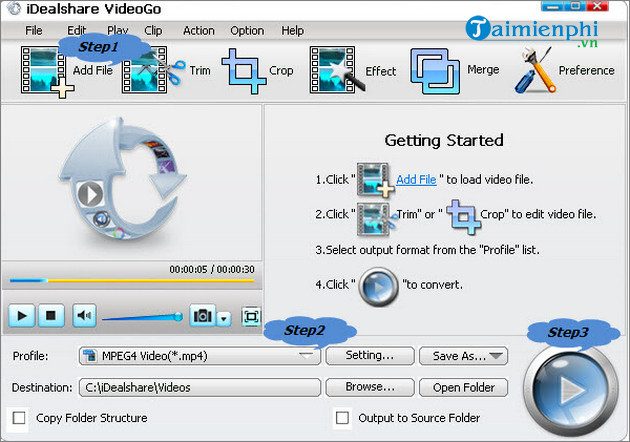The width and height of the screenshot is (630, 442).
Task: Click the Destination path field
Action: pyautogui.click(x=200, y=387)
